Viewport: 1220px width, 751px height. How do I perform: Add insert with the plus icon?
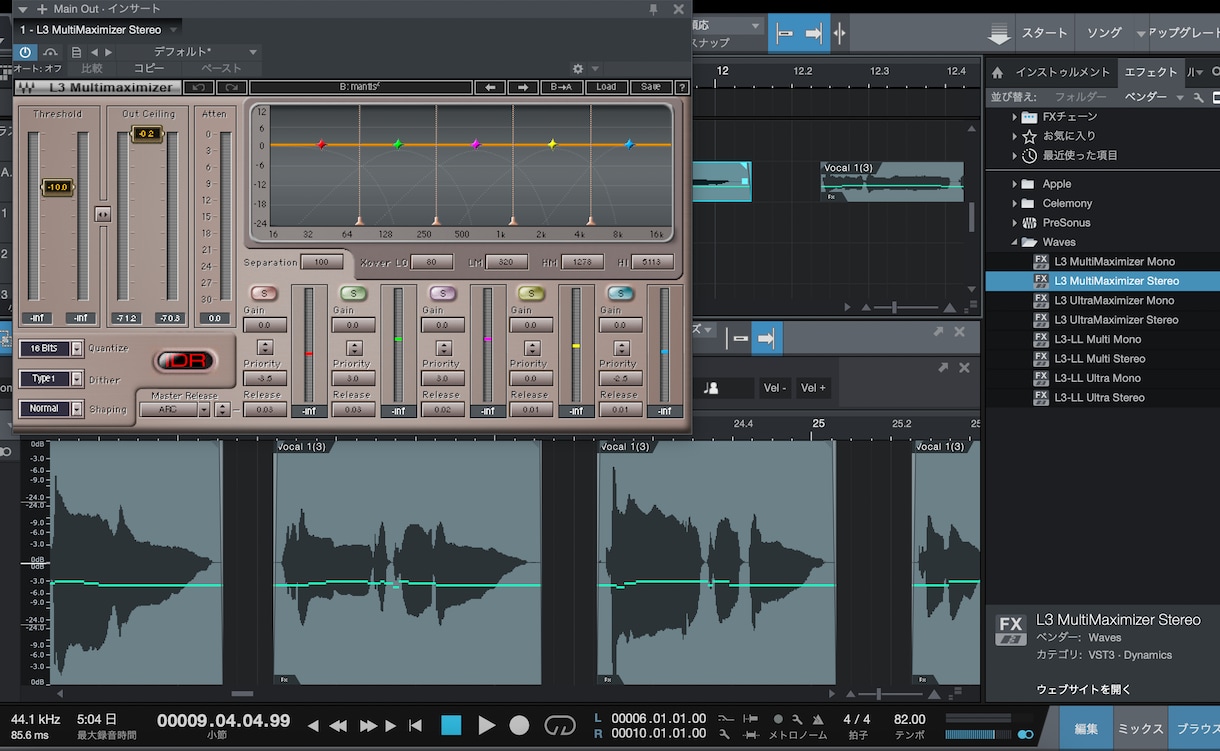coord(42,9)
